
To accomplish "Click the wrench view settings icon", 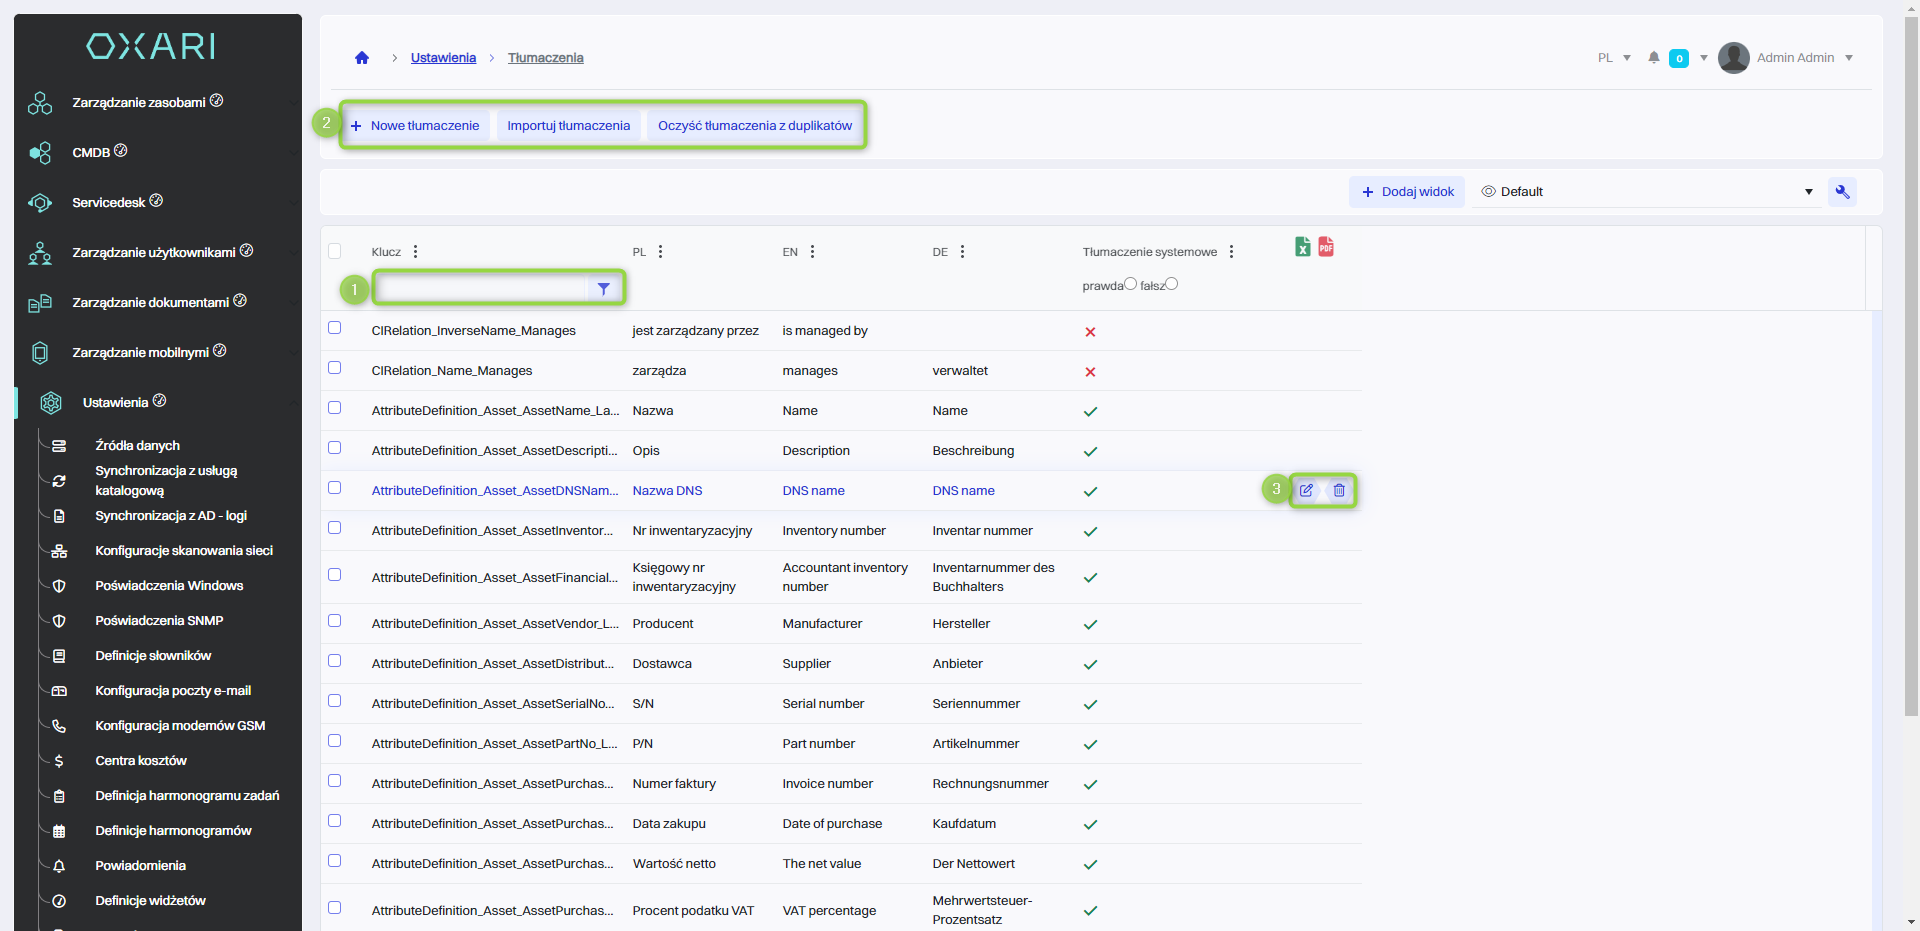I will [1842, 192].
